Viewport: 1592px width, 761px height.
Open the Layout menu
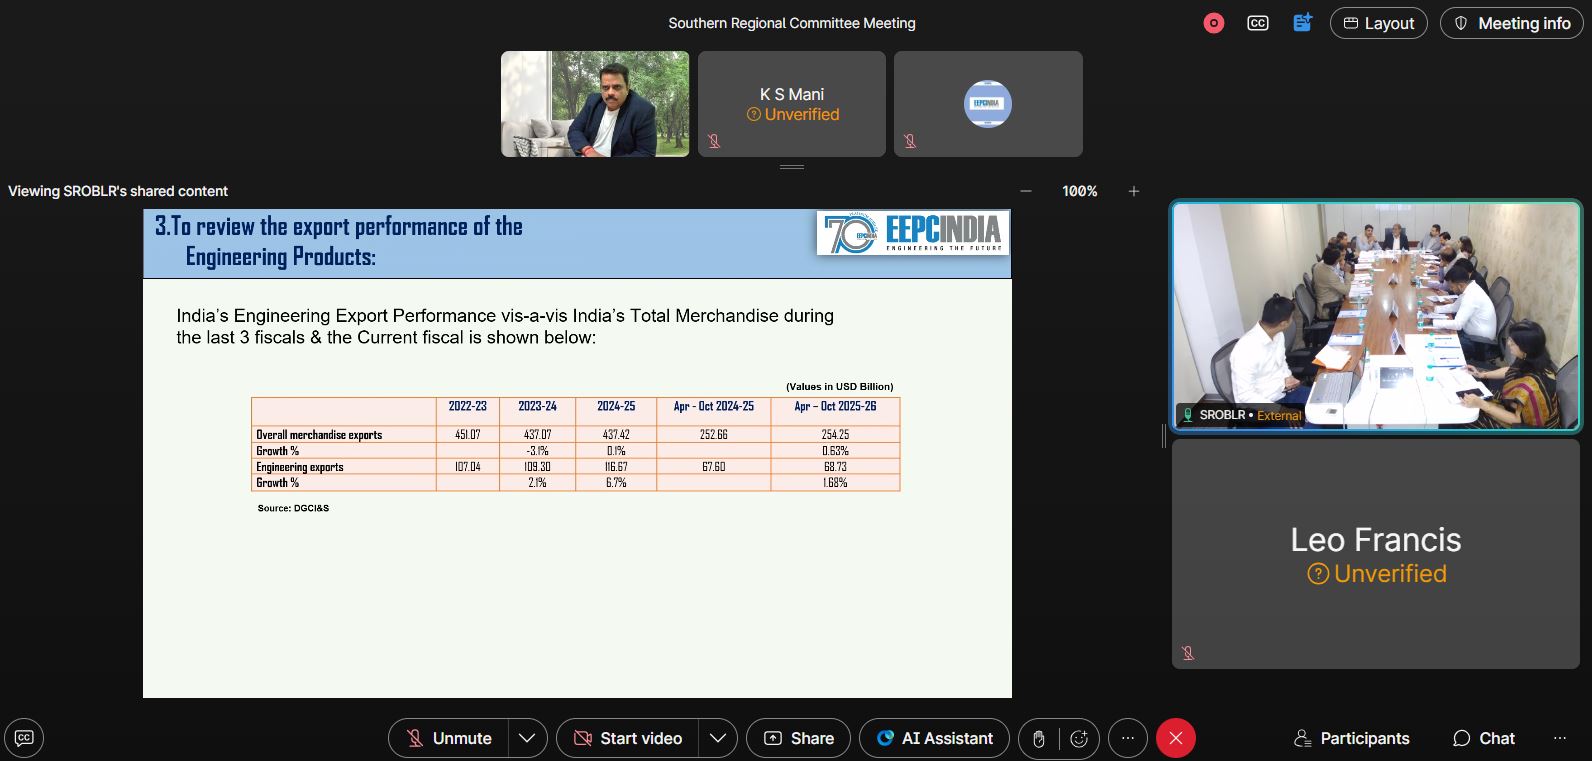click(1378, 23)
